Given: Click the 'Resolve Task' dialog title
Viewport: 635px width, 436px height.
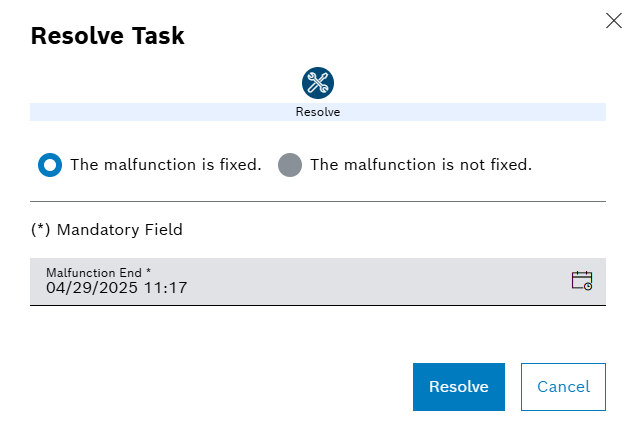Looking at the screenshot, I should 107,36.
